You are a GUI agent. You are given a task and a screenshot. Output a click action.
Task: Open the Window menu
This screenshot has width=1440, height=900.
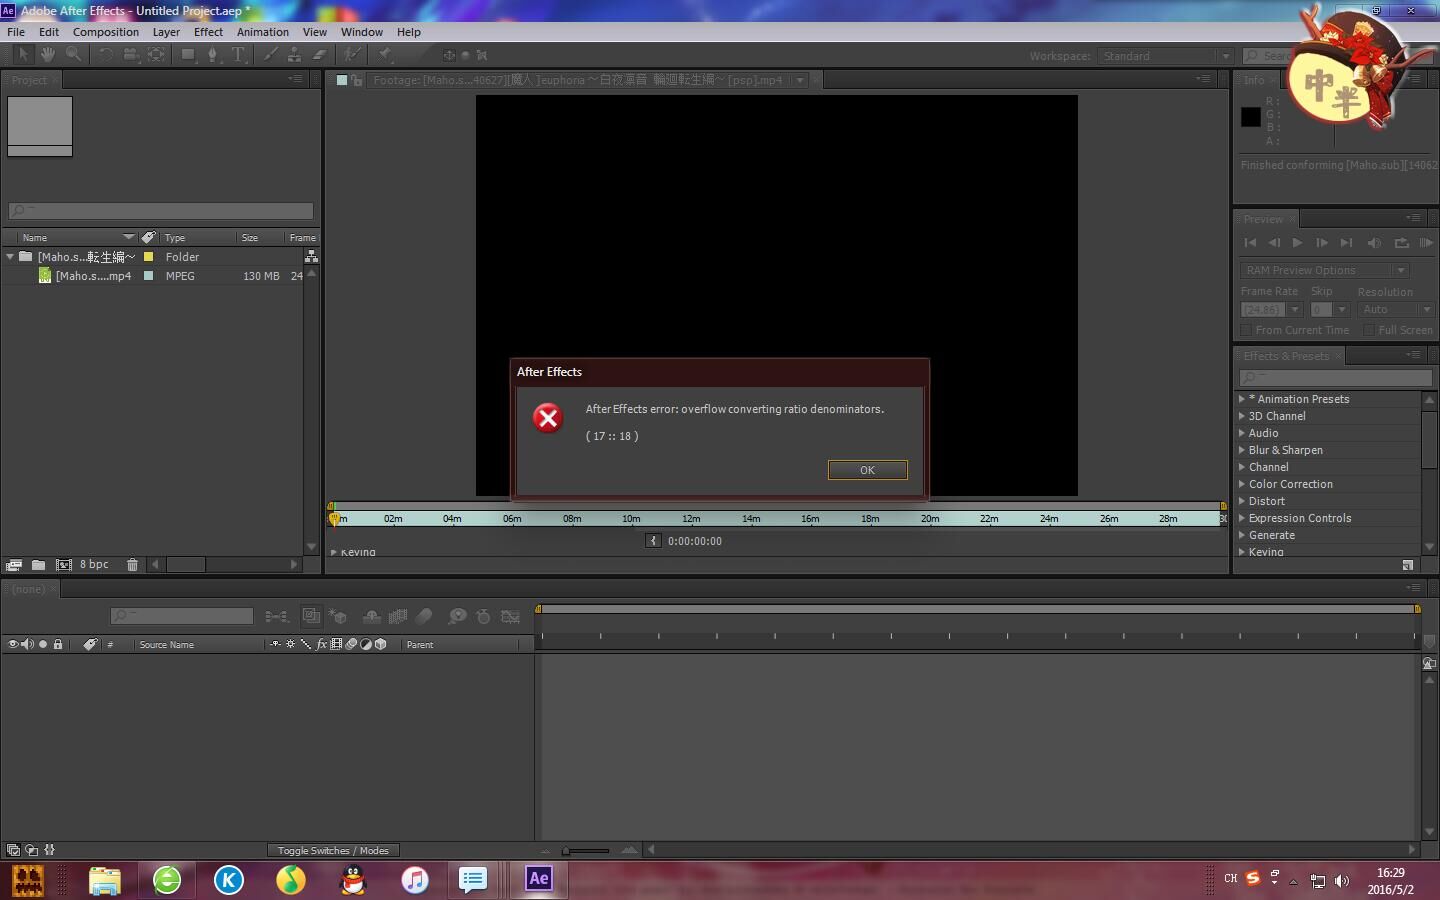362,32
